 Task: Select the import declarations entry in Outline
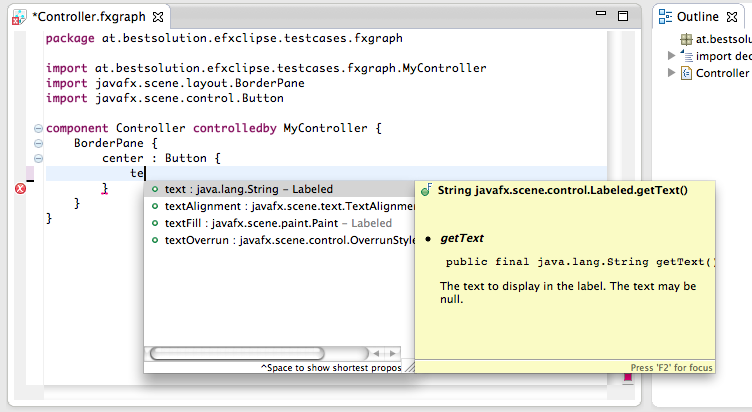(x=724, y=56)
